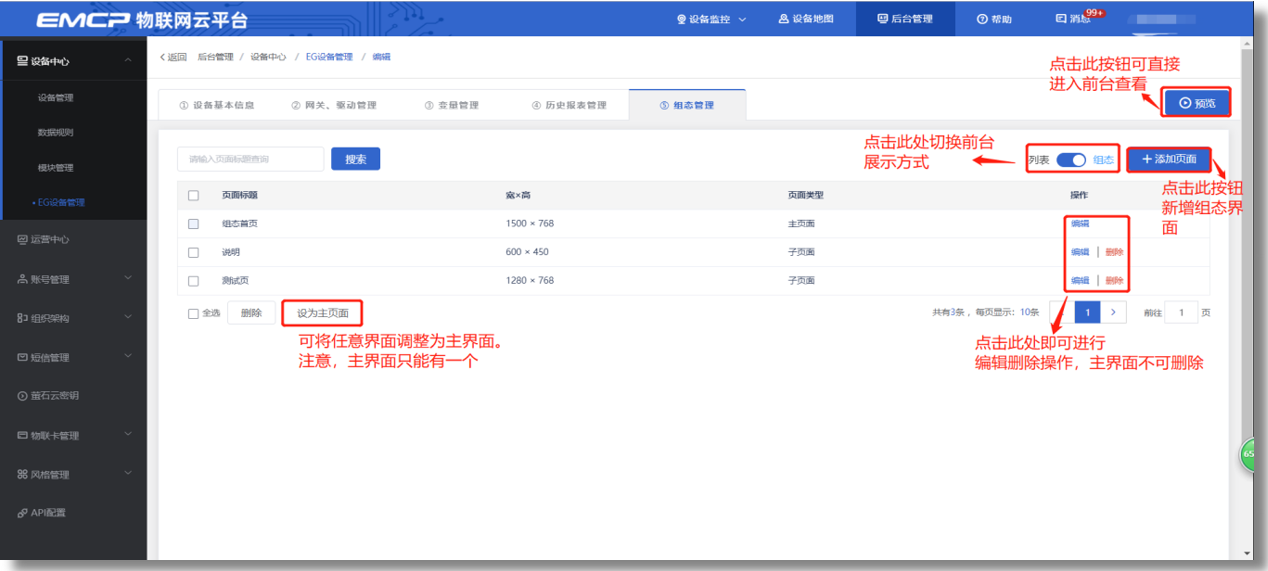The height and width of the screenshot is (571, 1268).
Task: Tick the checkbox for 测试页 row
Action: pos(194,281)
